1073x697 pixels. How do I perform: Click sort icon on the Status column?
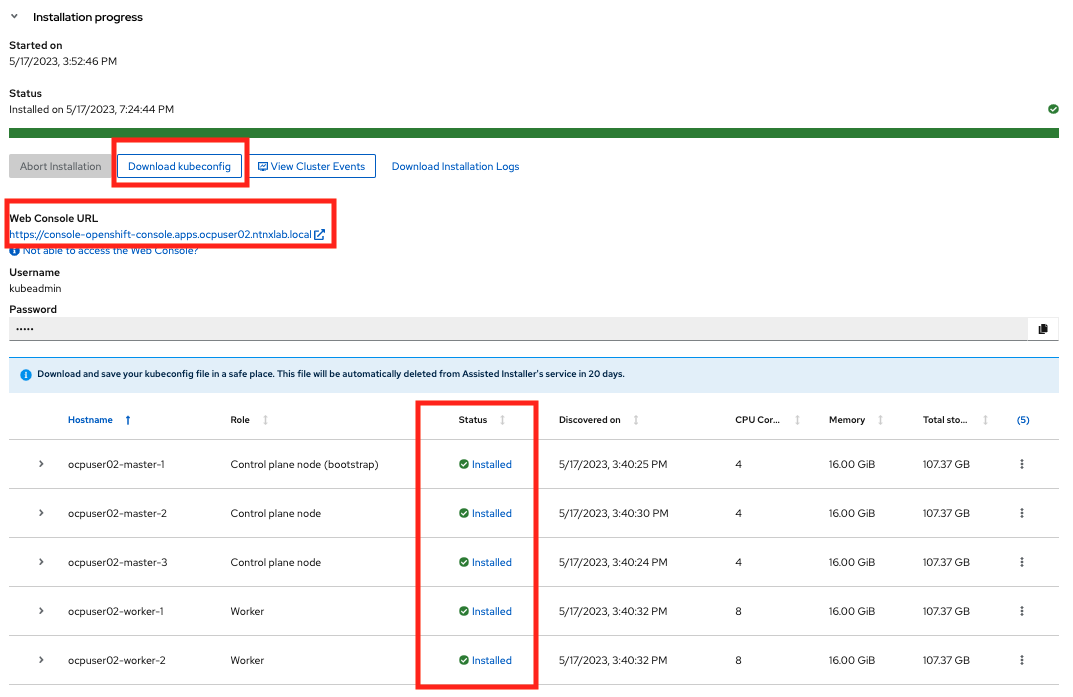click(502, 420)
